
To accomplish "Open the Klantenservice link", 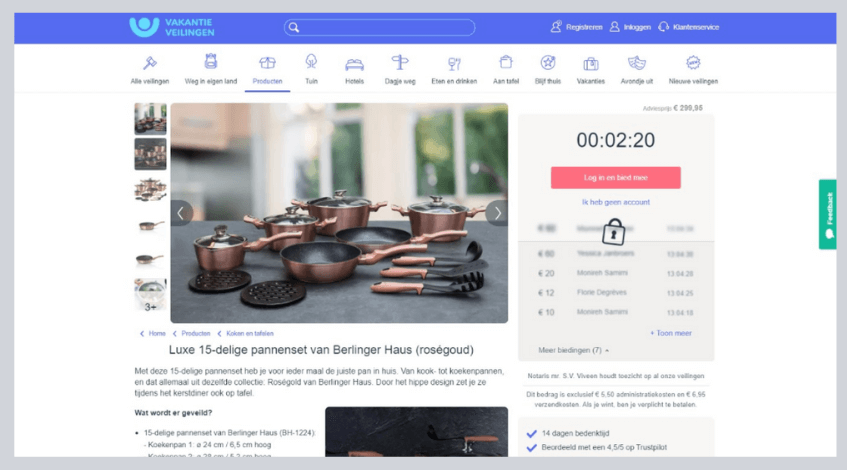I will pyautogui.click(x=689, y=27).
